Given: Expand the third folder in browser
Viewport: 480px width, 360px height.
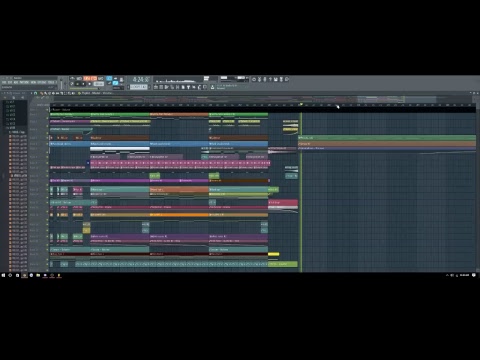Looking at the screenshot, I should pyautogui.click(x=11, y=111).
